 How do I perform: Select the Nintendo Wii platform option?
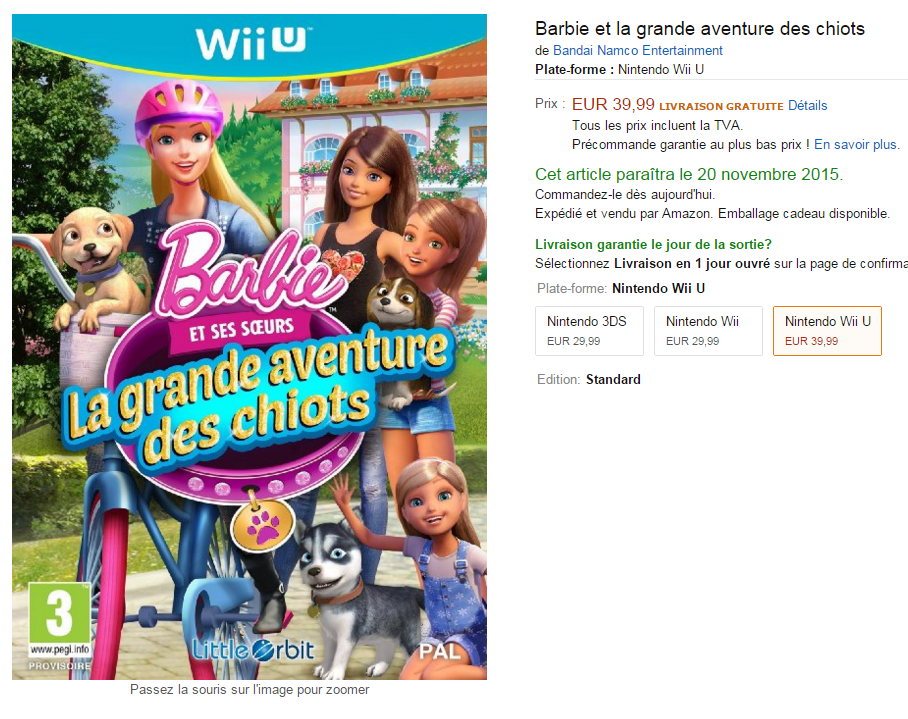coord(708,331)
